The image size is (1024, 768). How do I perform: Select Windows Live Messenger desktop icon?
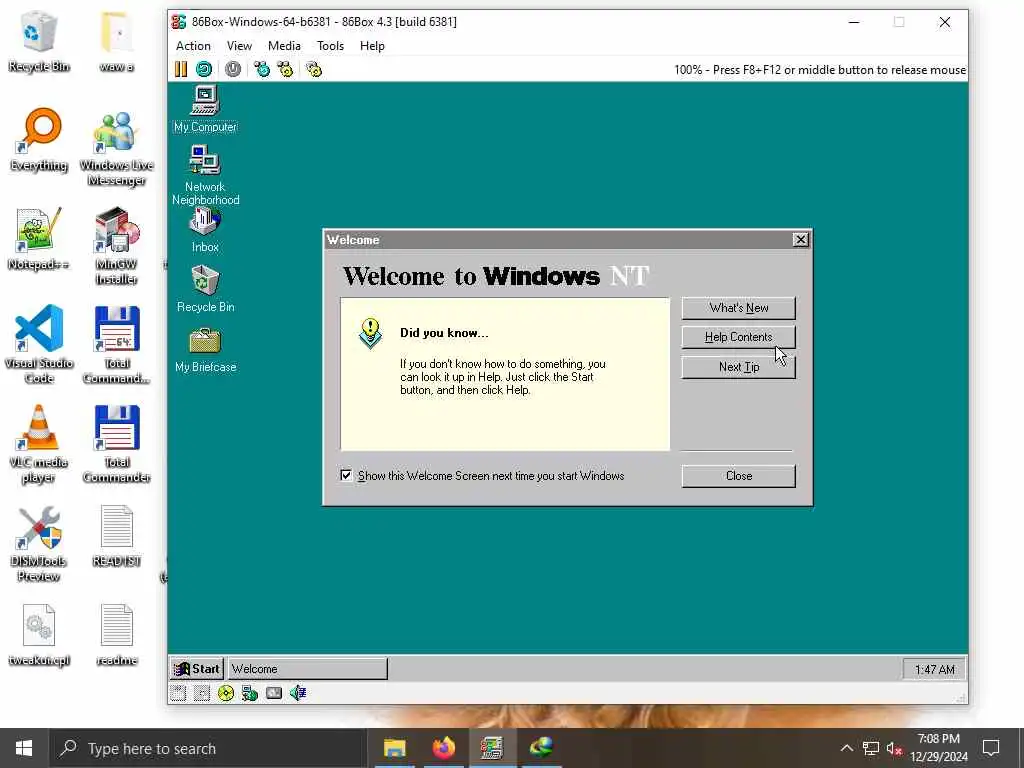click(116, 148)
